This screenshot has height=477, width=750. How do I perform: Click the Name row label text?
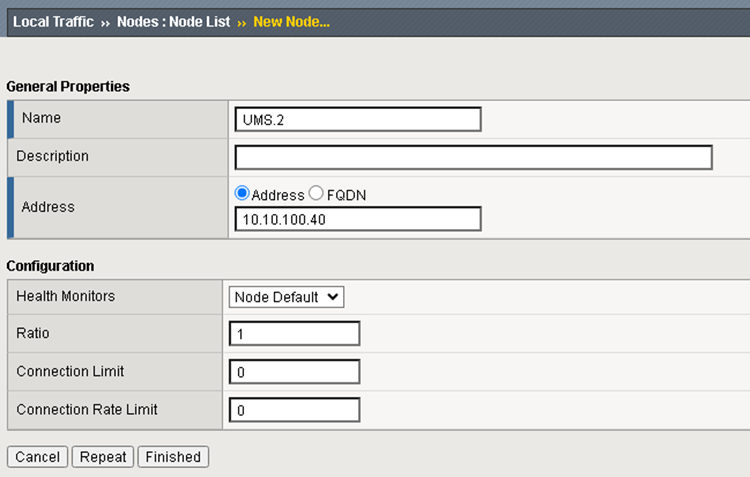point(41,118)
